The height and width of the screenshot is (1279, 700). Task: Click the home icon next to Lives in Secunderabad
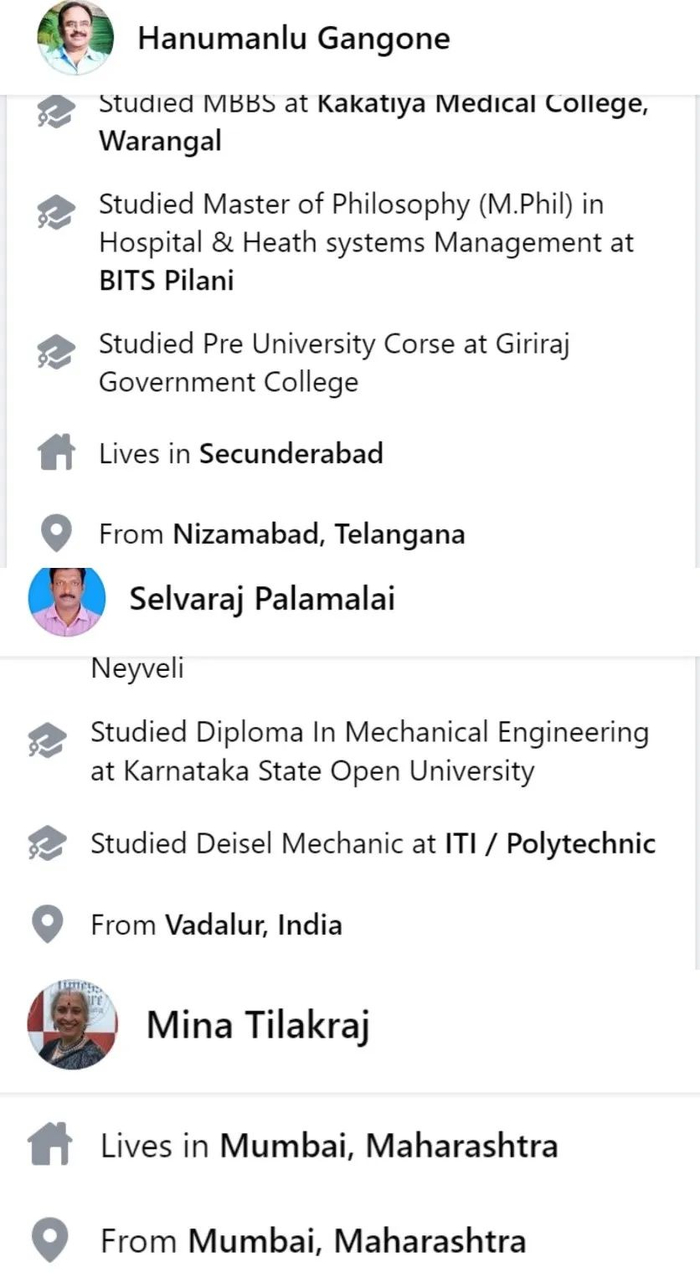click(56, 454)
